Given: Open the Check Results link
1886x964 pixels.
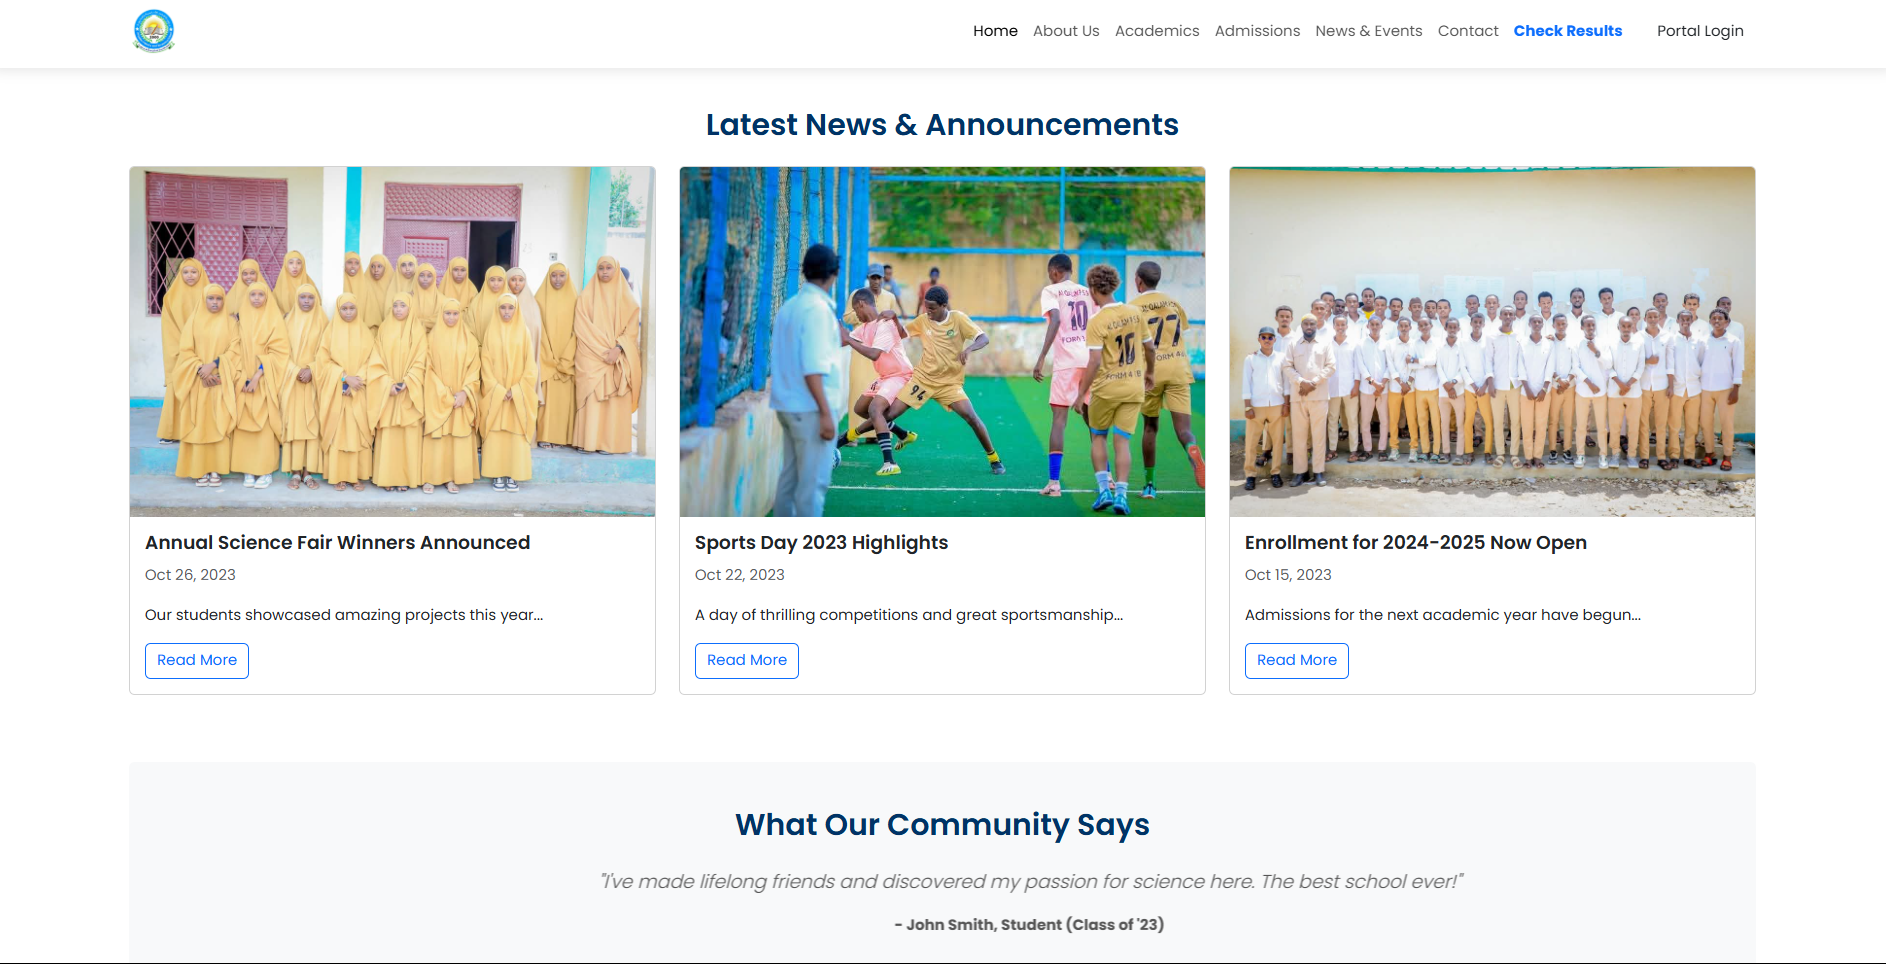Looking at the screenshot, I should [x=1567, y=31].
